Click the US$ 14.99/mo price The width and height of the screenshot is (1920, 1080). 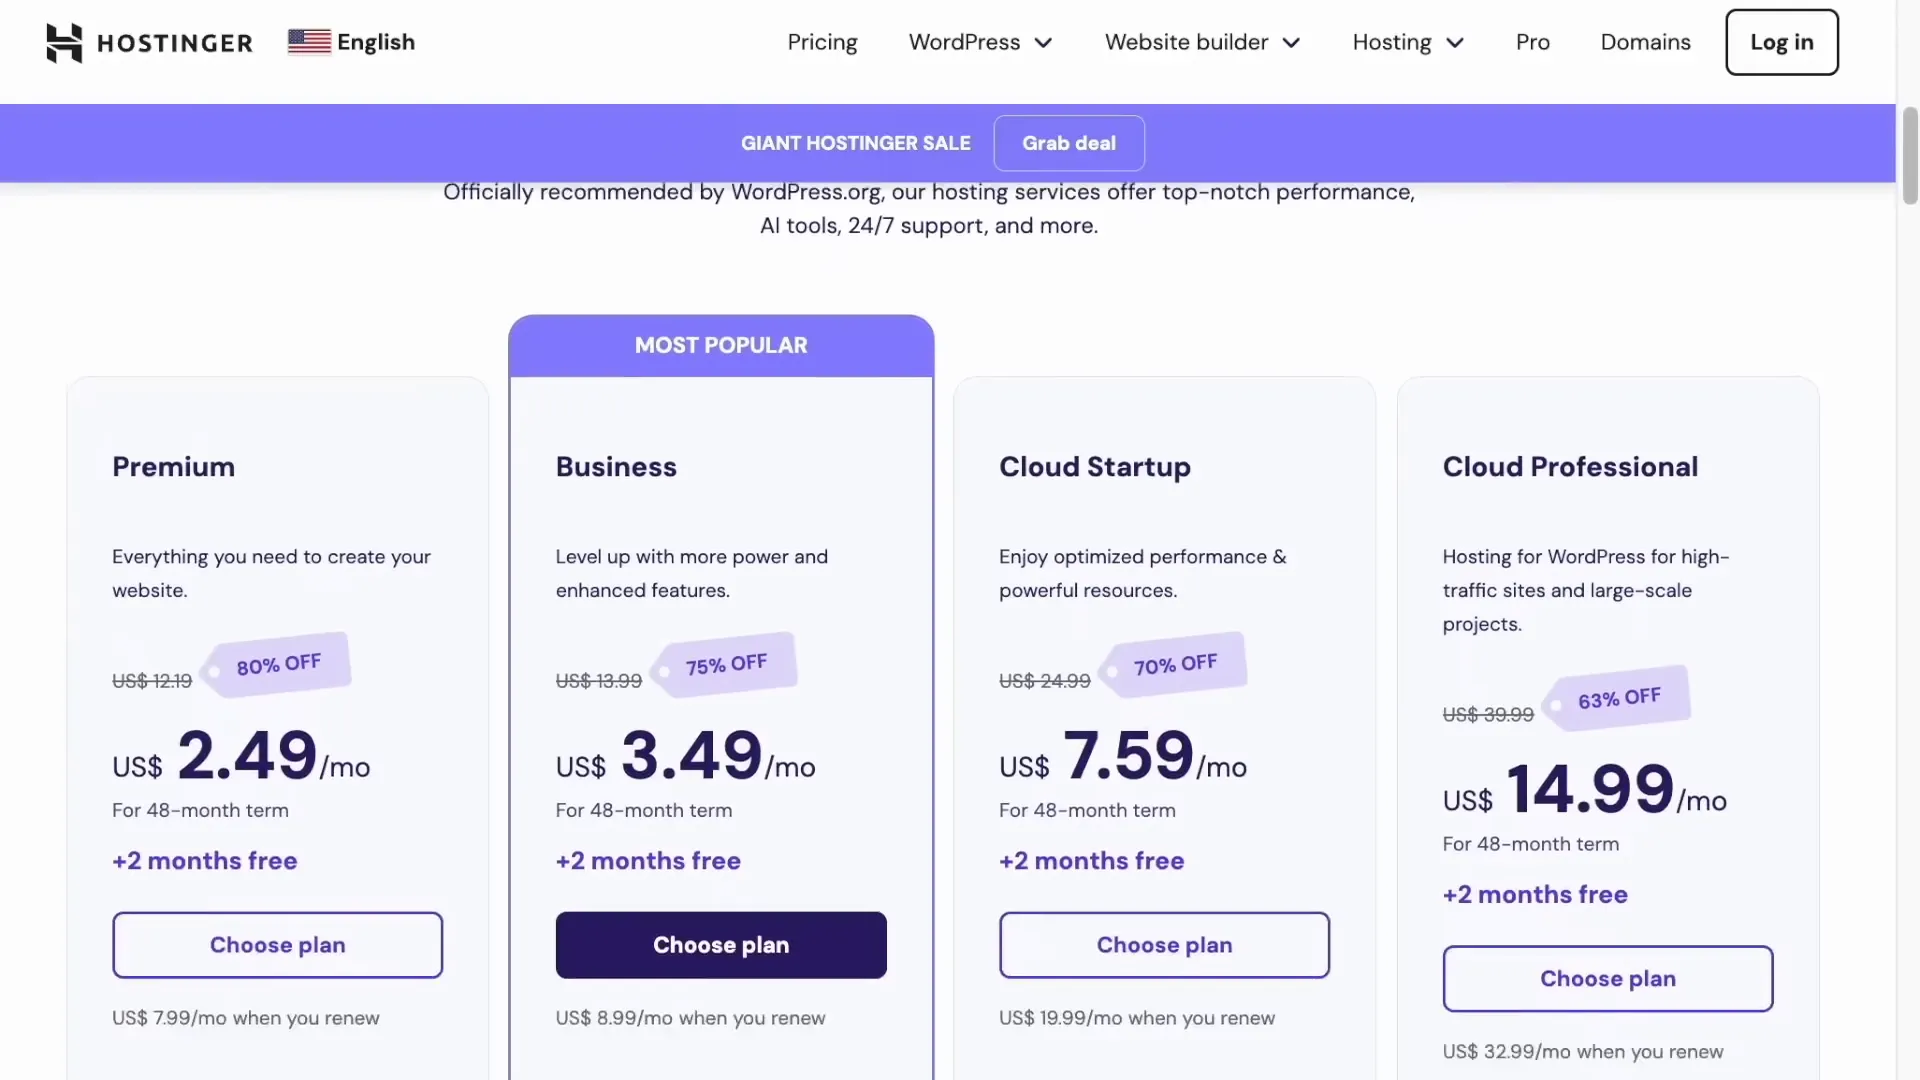pos(1584,791)
